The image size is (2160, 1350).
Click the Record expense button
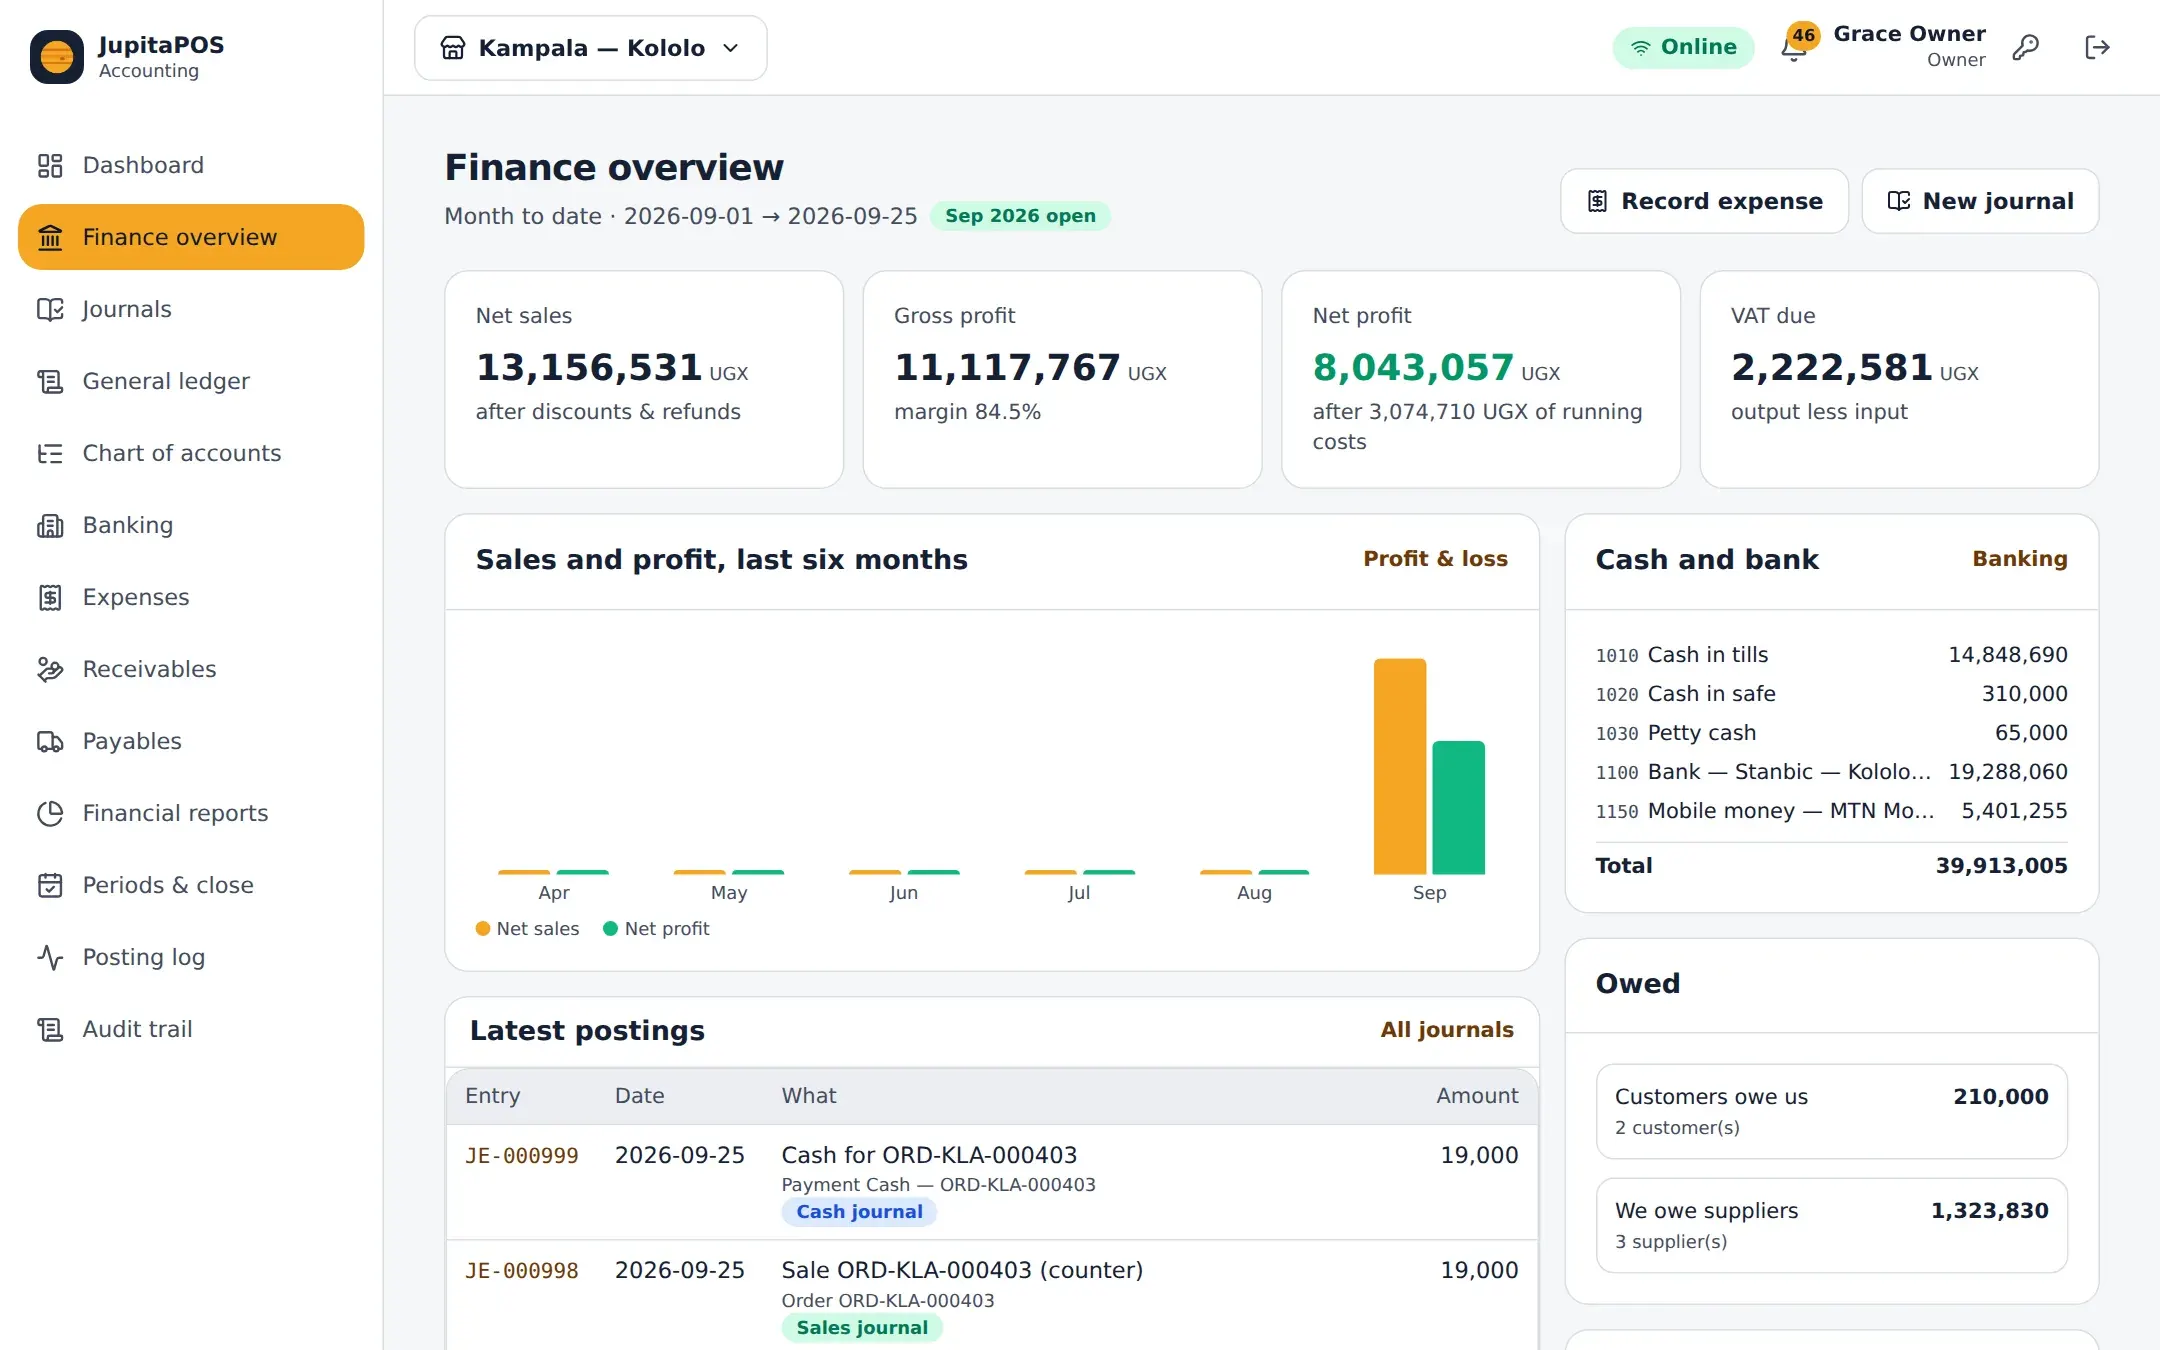point(1704,201)
